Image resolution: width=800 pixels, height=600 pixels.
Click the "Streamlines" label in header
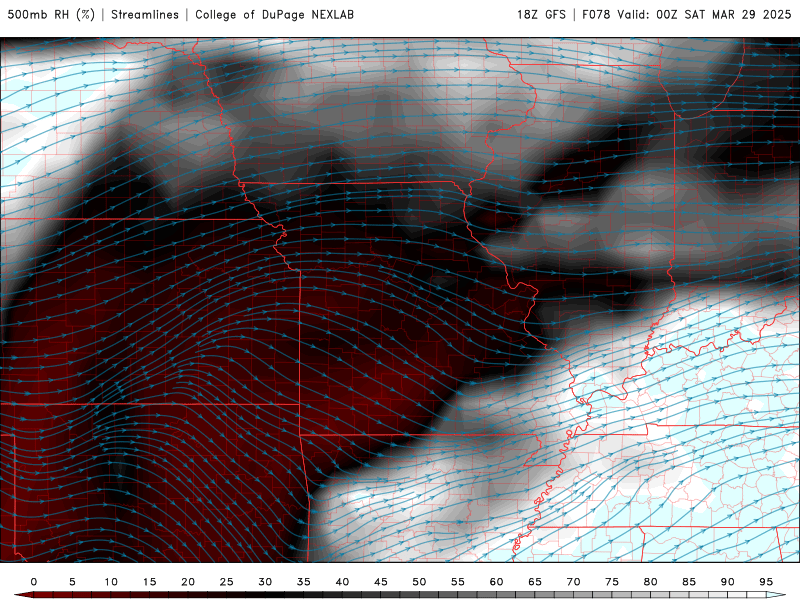click(145, 14)
